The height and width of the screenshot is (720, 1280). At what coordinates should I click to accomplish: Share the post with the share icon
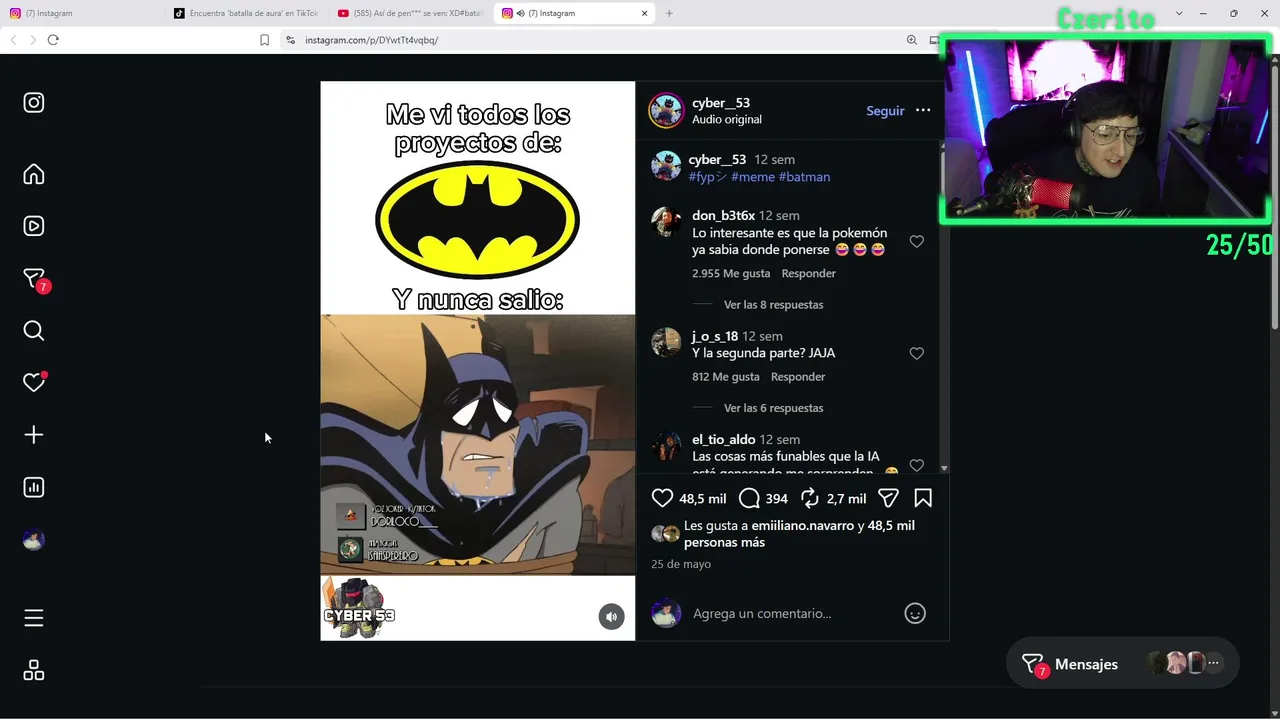coord(888,498)
